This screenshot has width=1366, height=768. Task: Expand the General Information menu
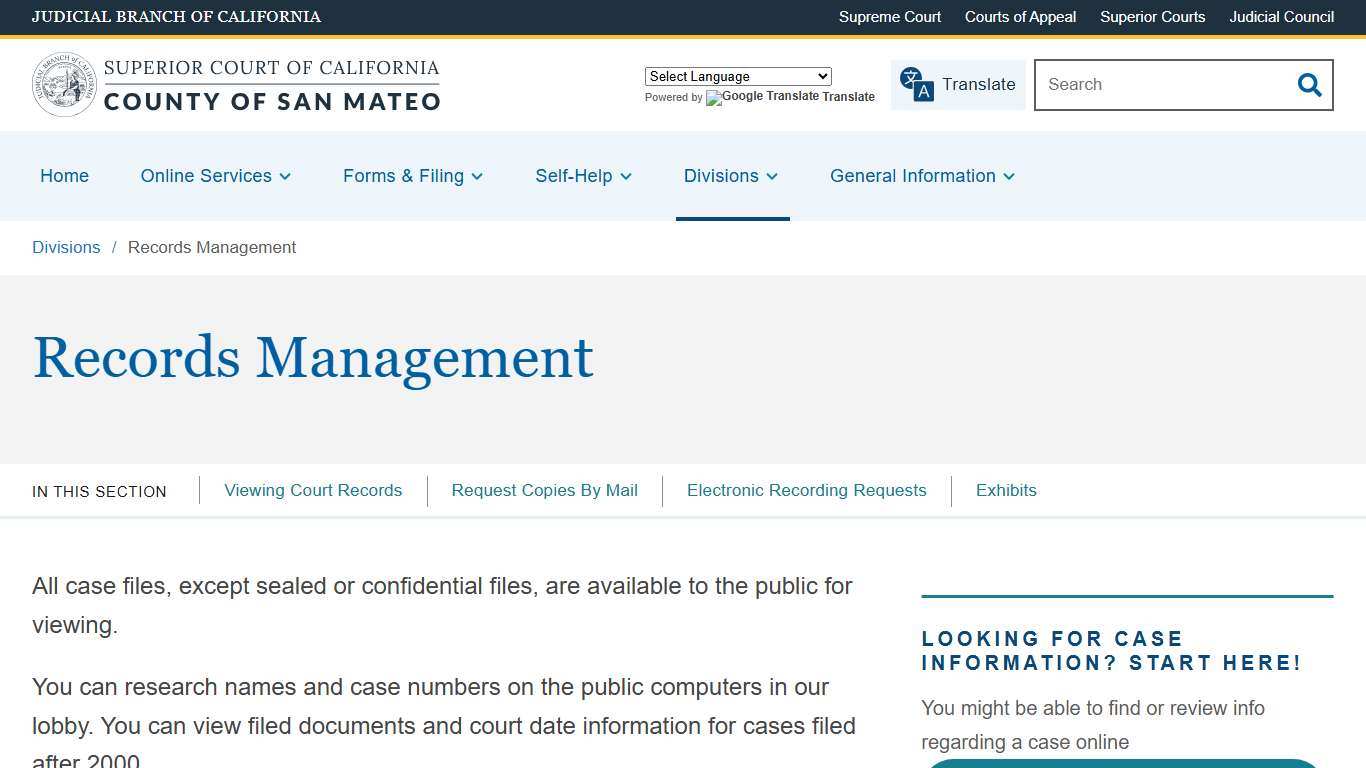[x=921, y=176]
